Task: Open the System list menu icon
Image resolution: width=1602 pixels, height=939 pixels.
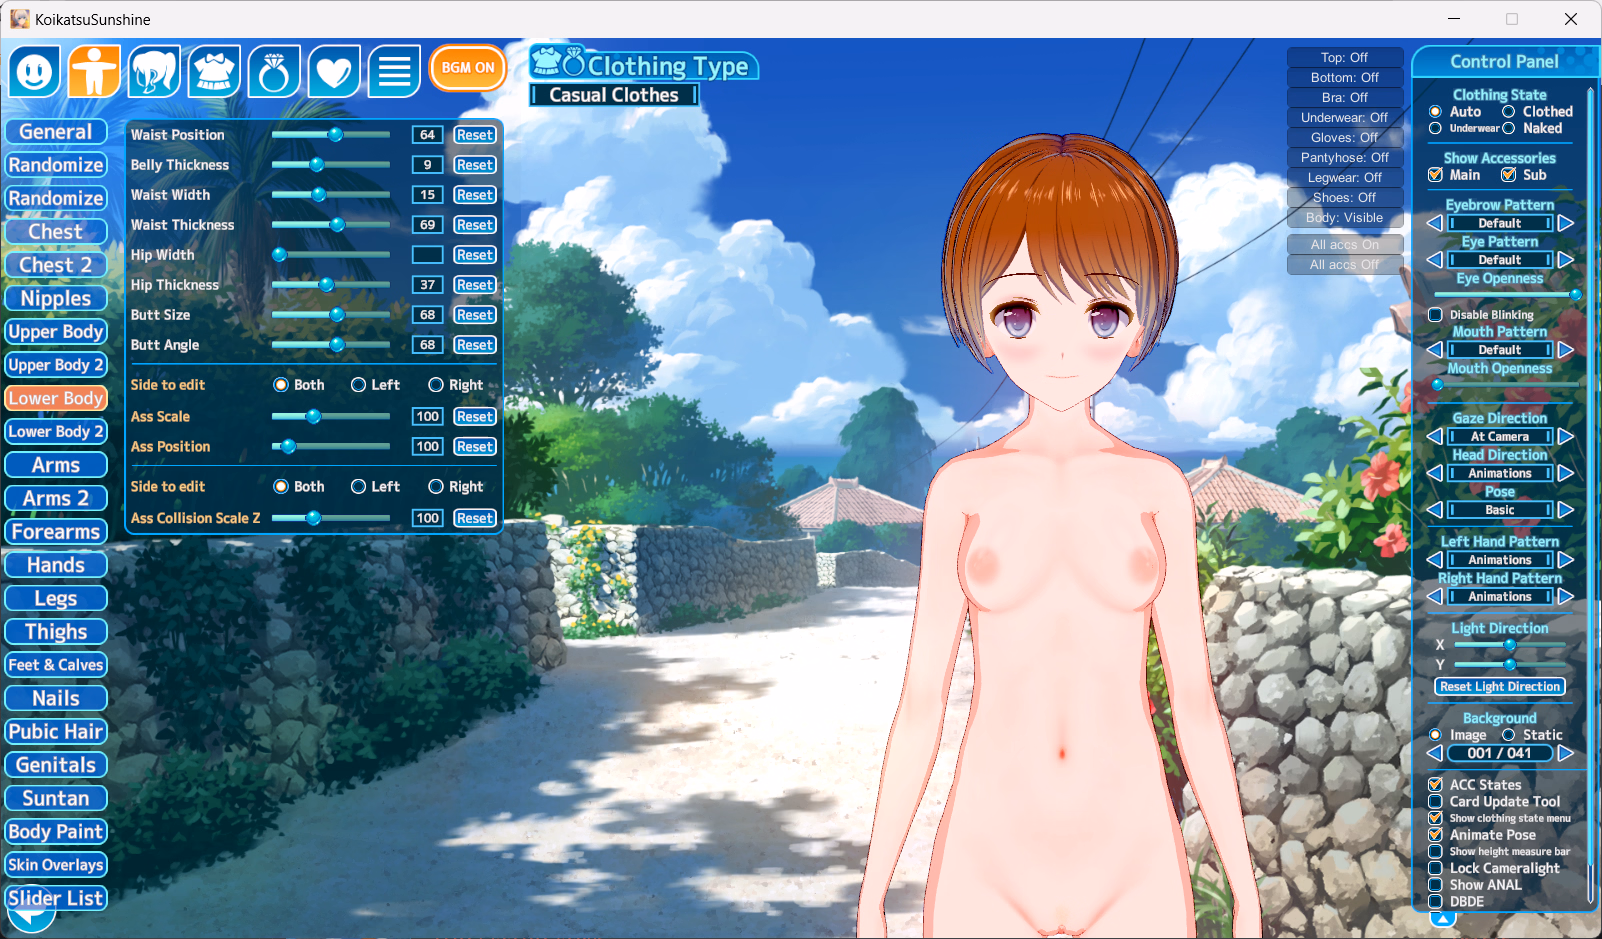Action: 394,72
